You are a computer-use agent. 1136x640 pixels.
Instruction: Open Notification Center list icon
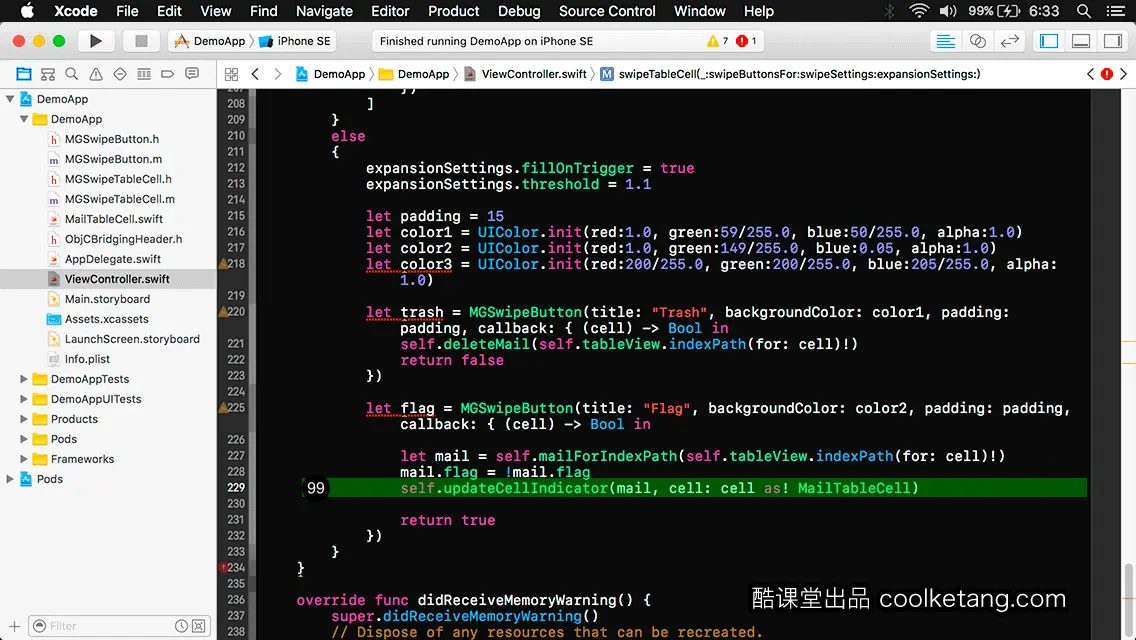pos(1116,11)
